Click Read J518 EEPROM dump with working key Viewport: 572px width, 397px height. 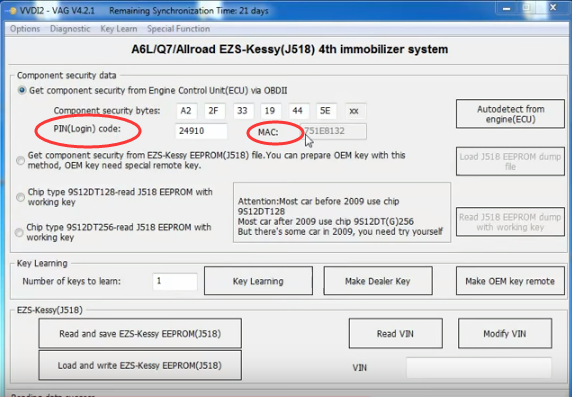click(510, 222)
